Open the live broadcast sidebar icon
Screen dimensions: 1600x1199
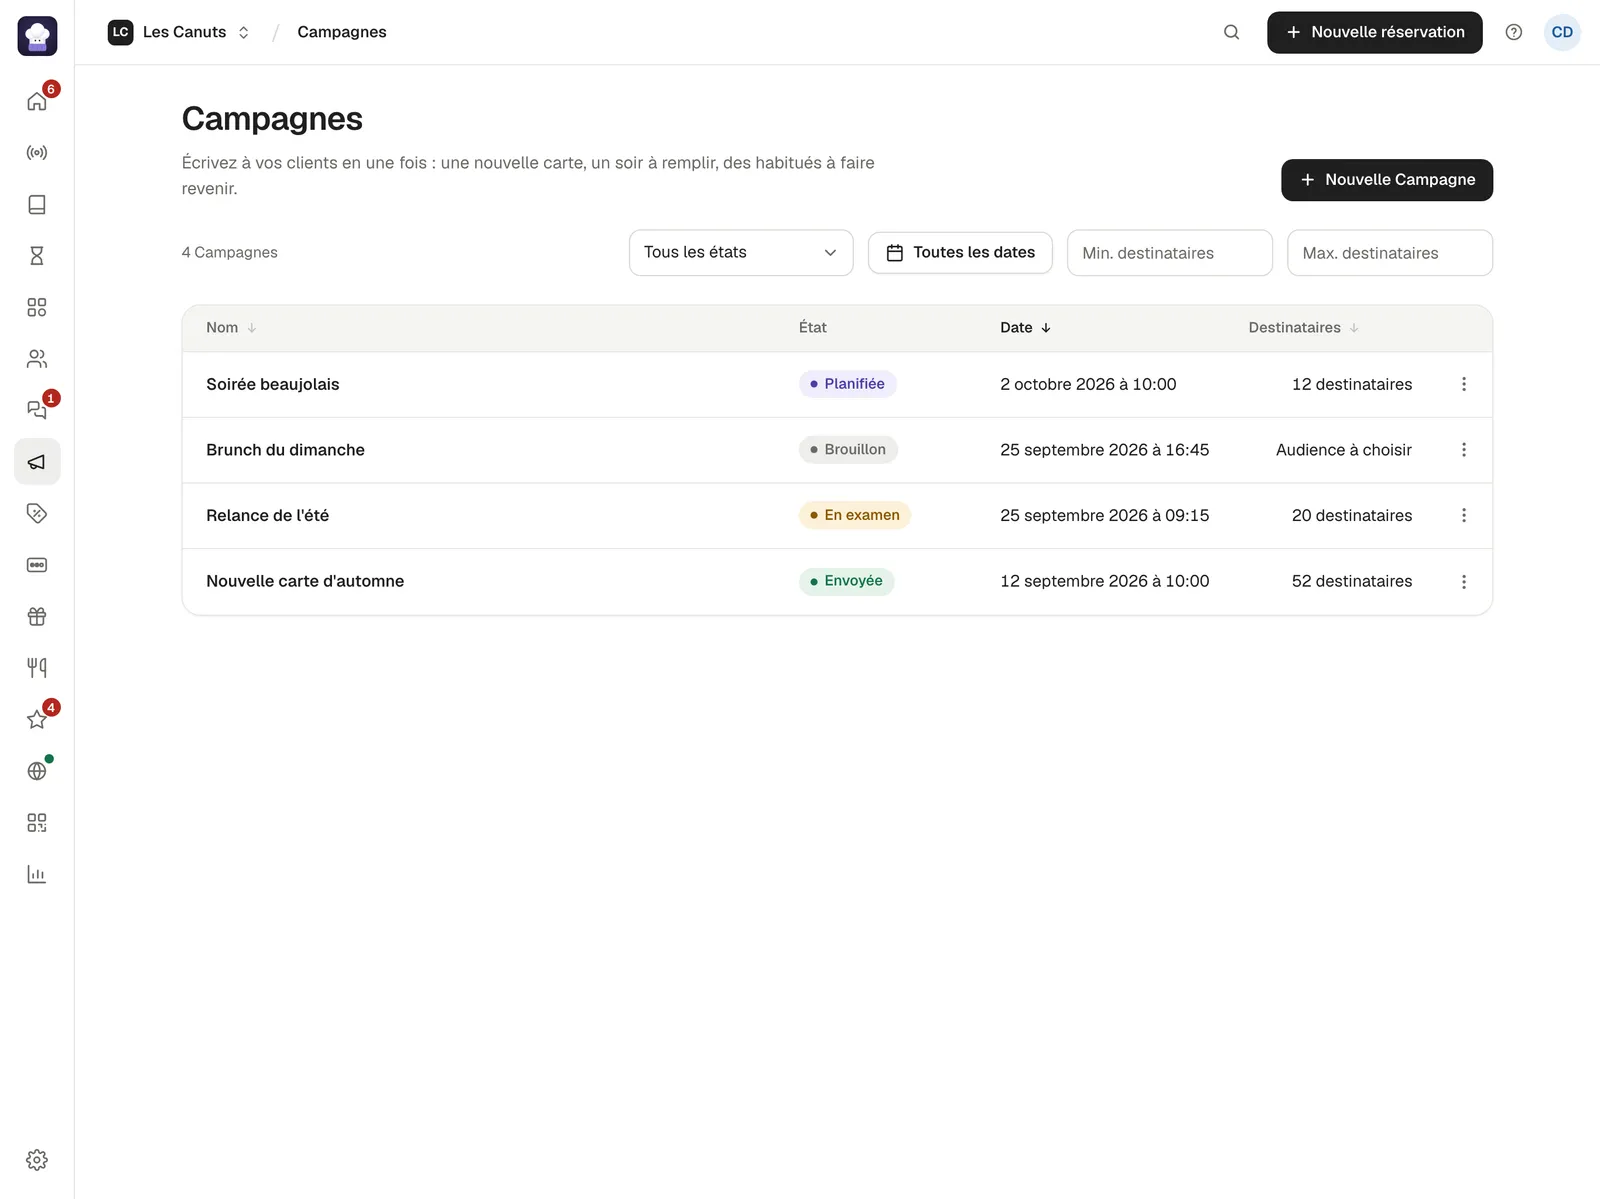pyautogui.click(x=37, y=153)
